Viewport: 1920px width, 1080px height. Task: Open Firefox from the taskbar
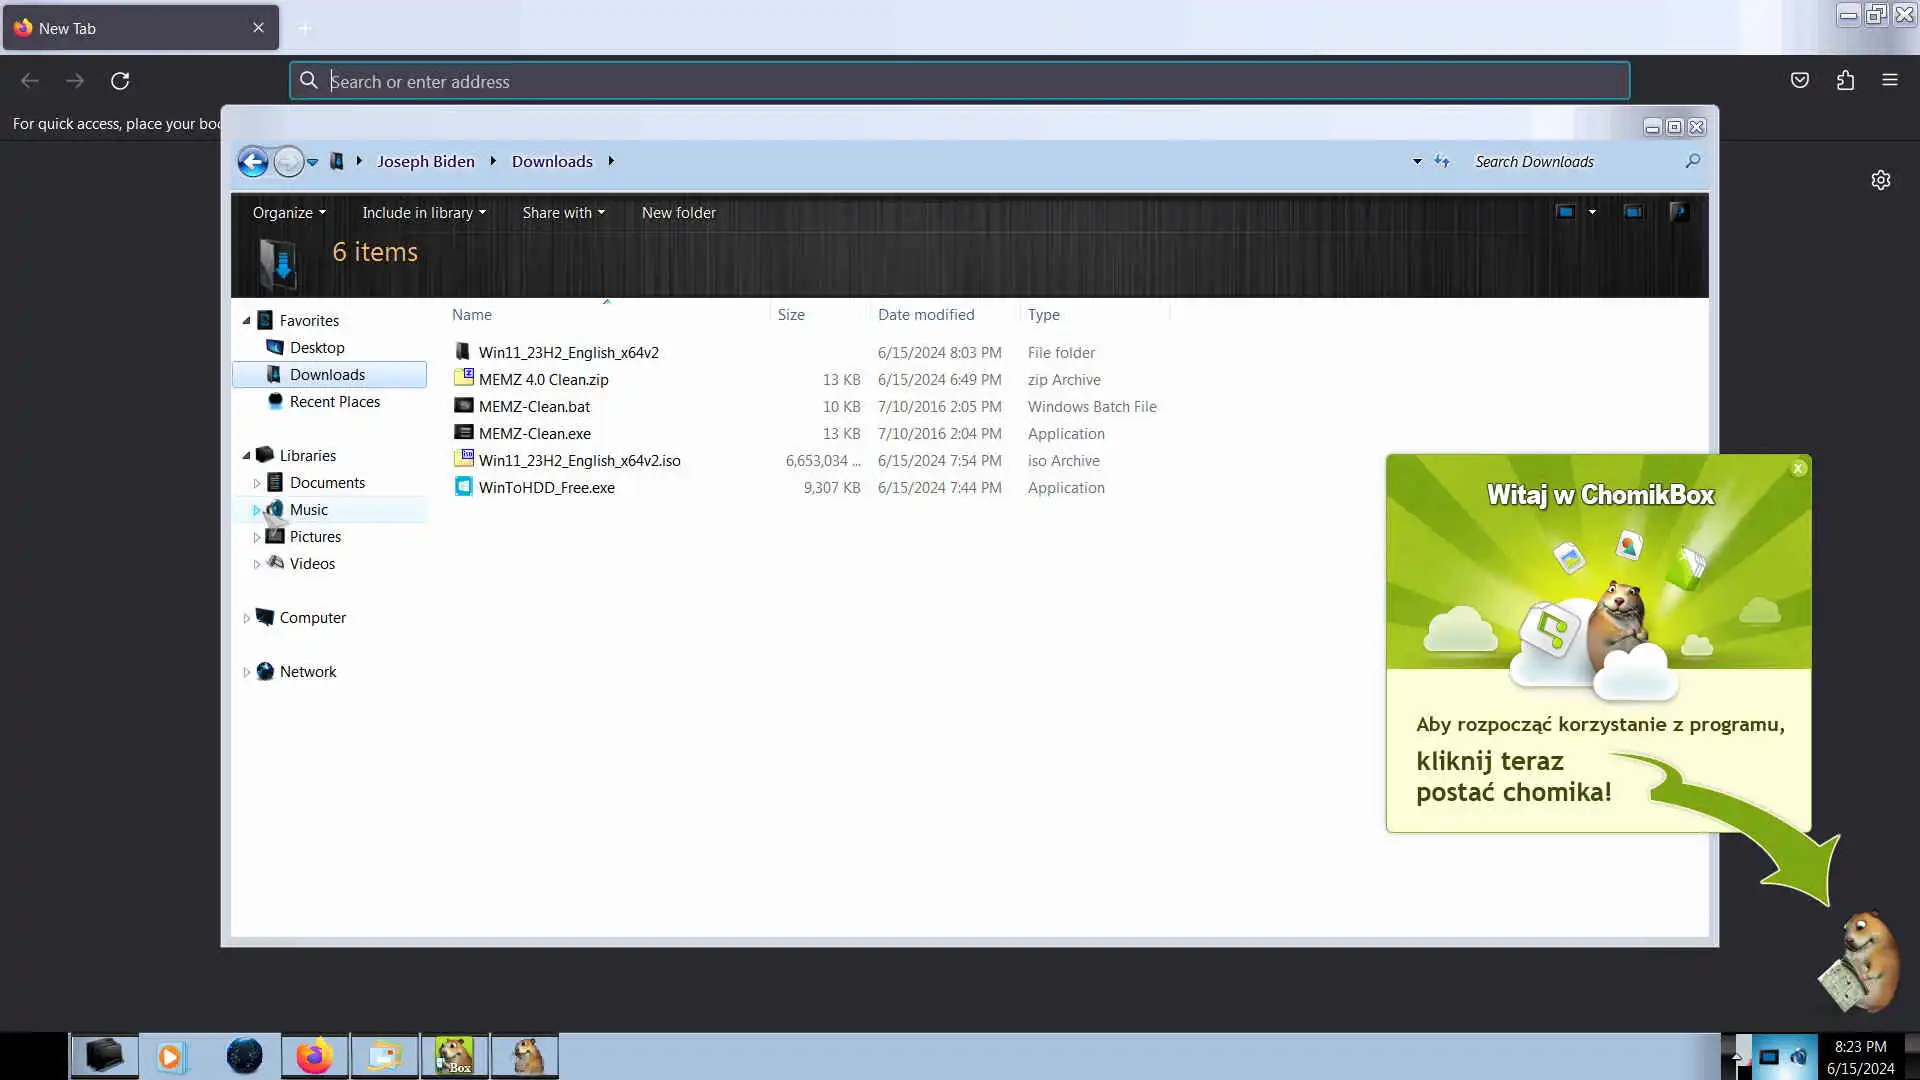314,1056
